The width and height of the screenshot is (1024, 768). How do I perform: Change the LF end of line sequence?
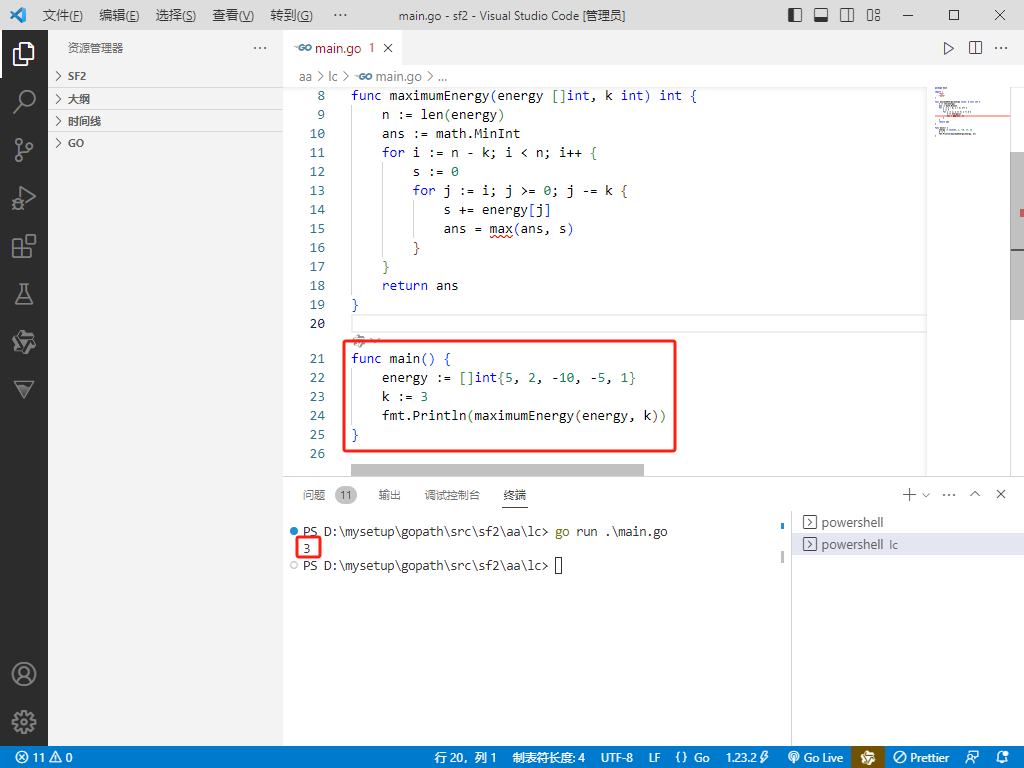pos(654,758)
